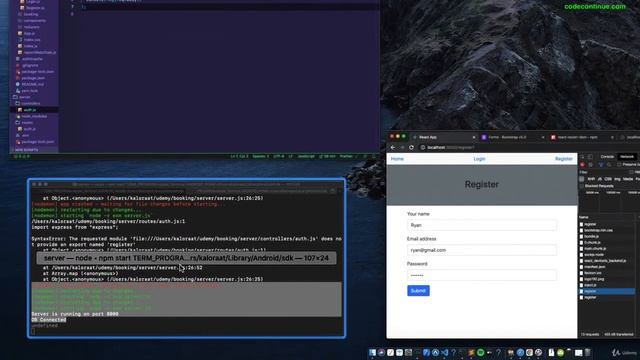This screenshot has height=360, width=640.
Task: Go back in the browser
Action: (393, 147)
